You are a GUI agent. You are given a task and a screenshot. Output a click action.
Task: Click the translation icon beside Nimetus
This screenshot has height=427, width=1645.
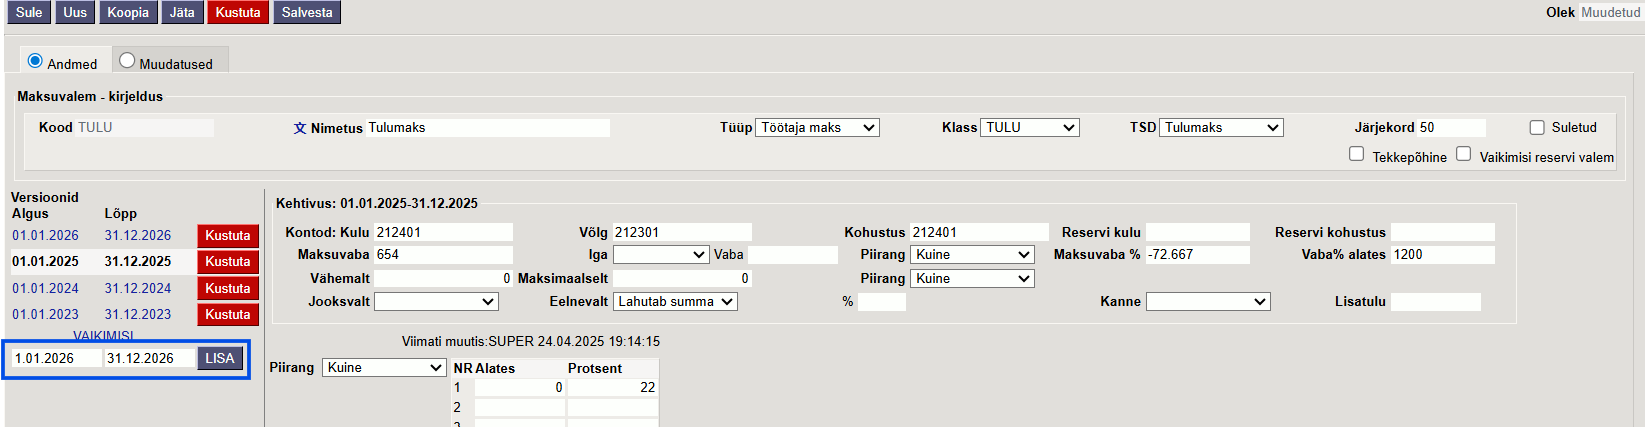[299, 128]
